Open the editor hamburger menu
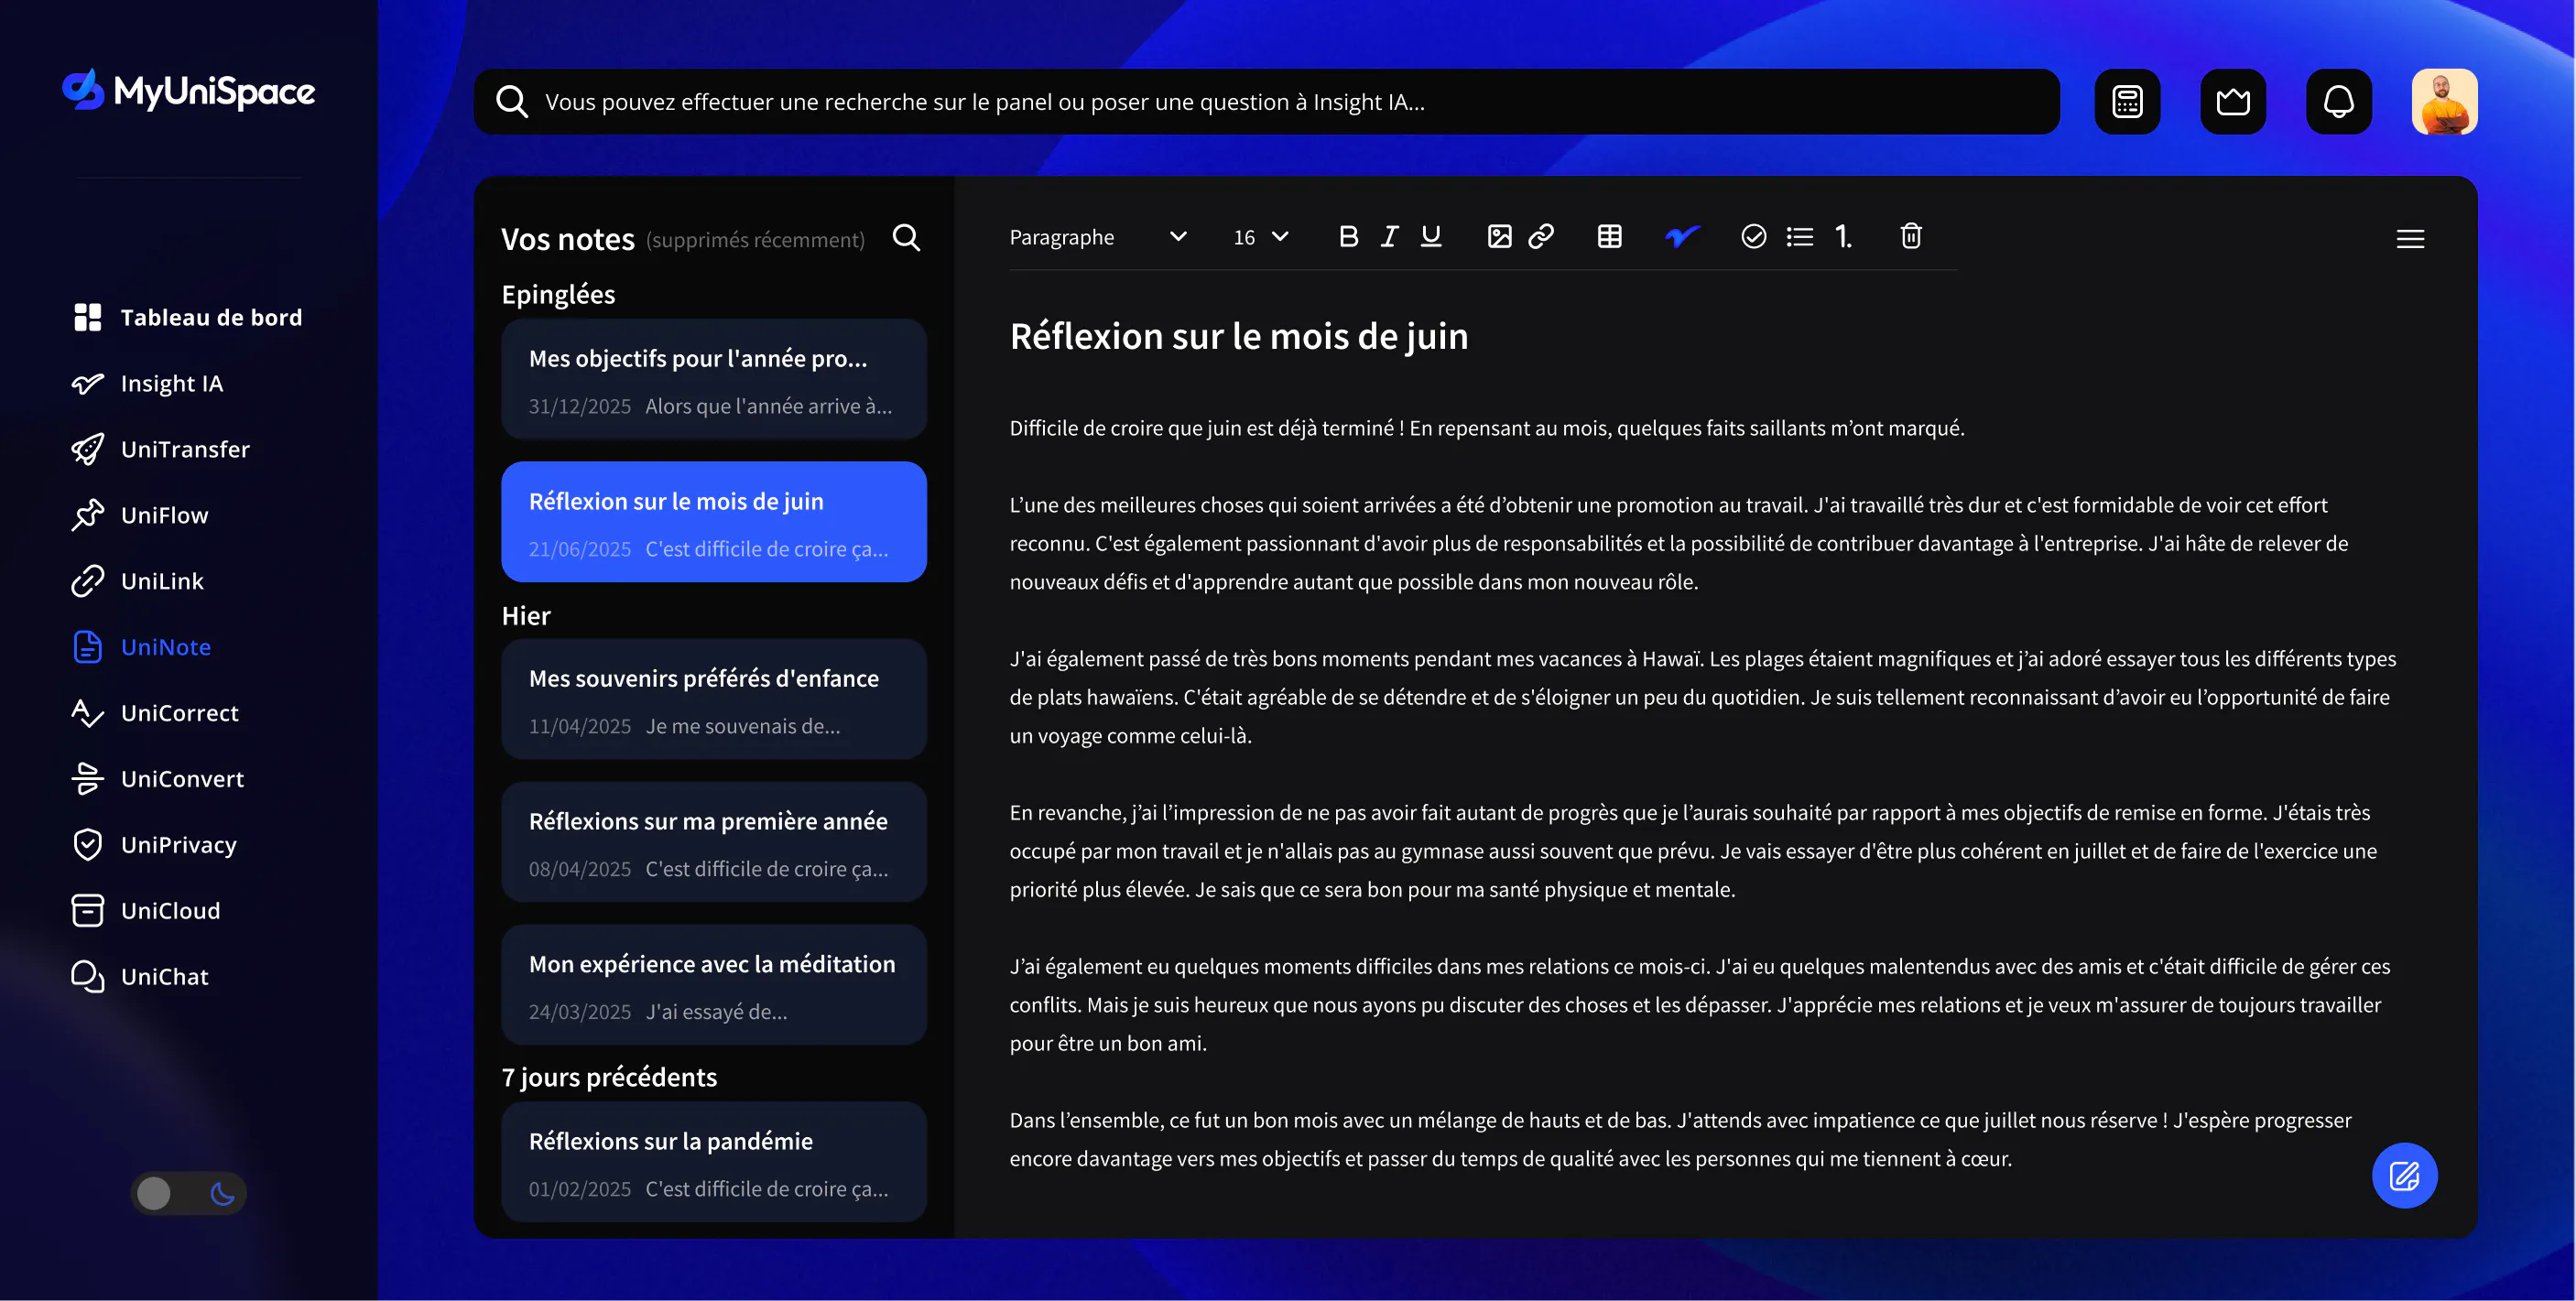2576x1301 pixels. (2410, 238)
